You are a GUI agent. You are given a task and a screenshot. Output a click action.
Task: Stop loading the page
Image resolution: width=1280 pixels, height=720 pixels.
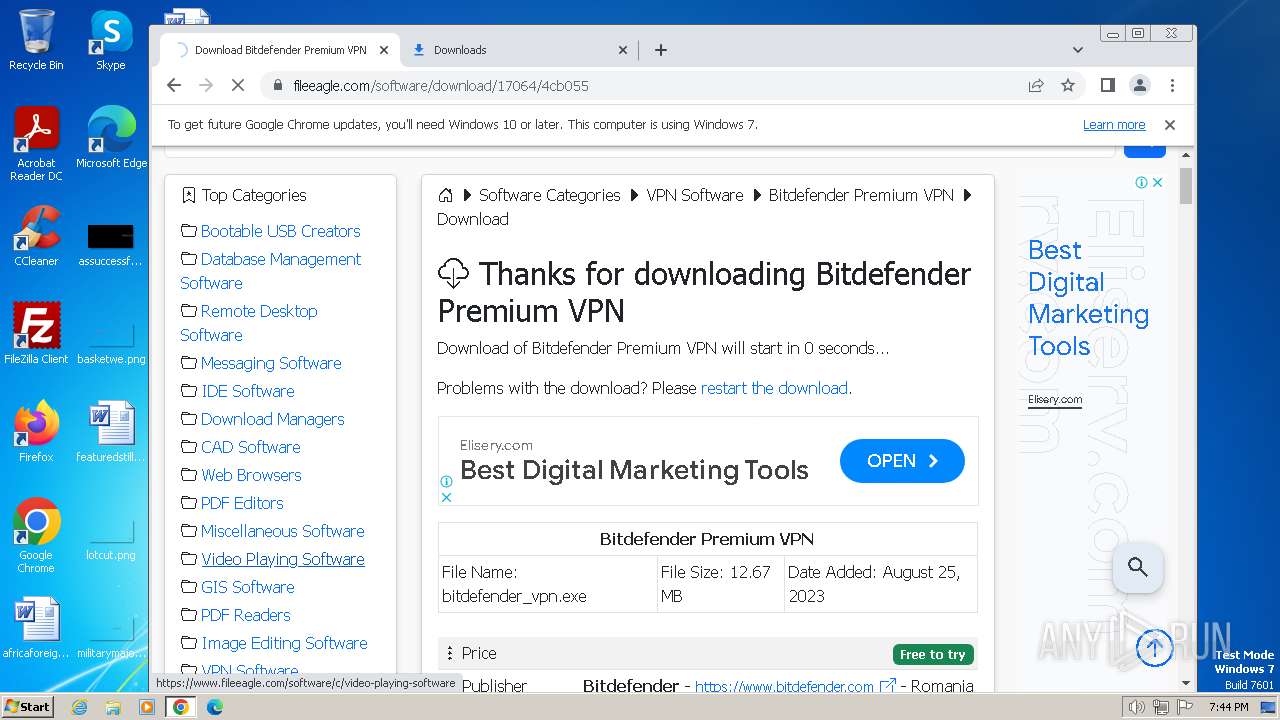[238, 86]
